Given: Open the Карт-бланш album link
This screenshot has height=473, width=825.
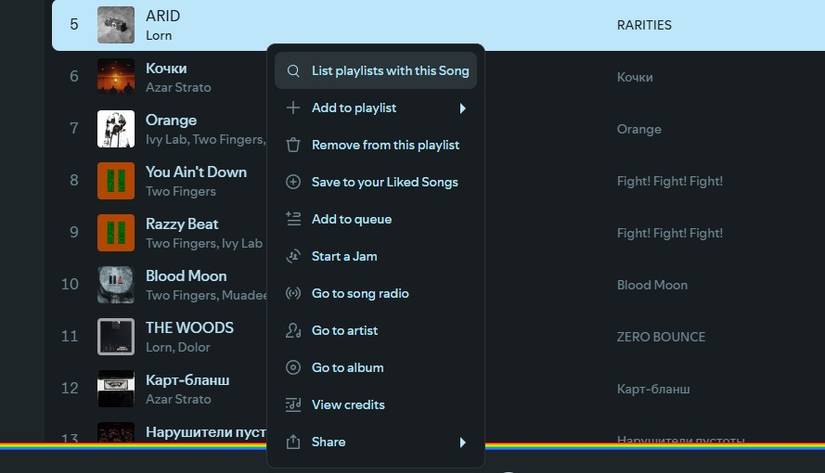Looking at the screenshot, I should click(x=653, y=389).
